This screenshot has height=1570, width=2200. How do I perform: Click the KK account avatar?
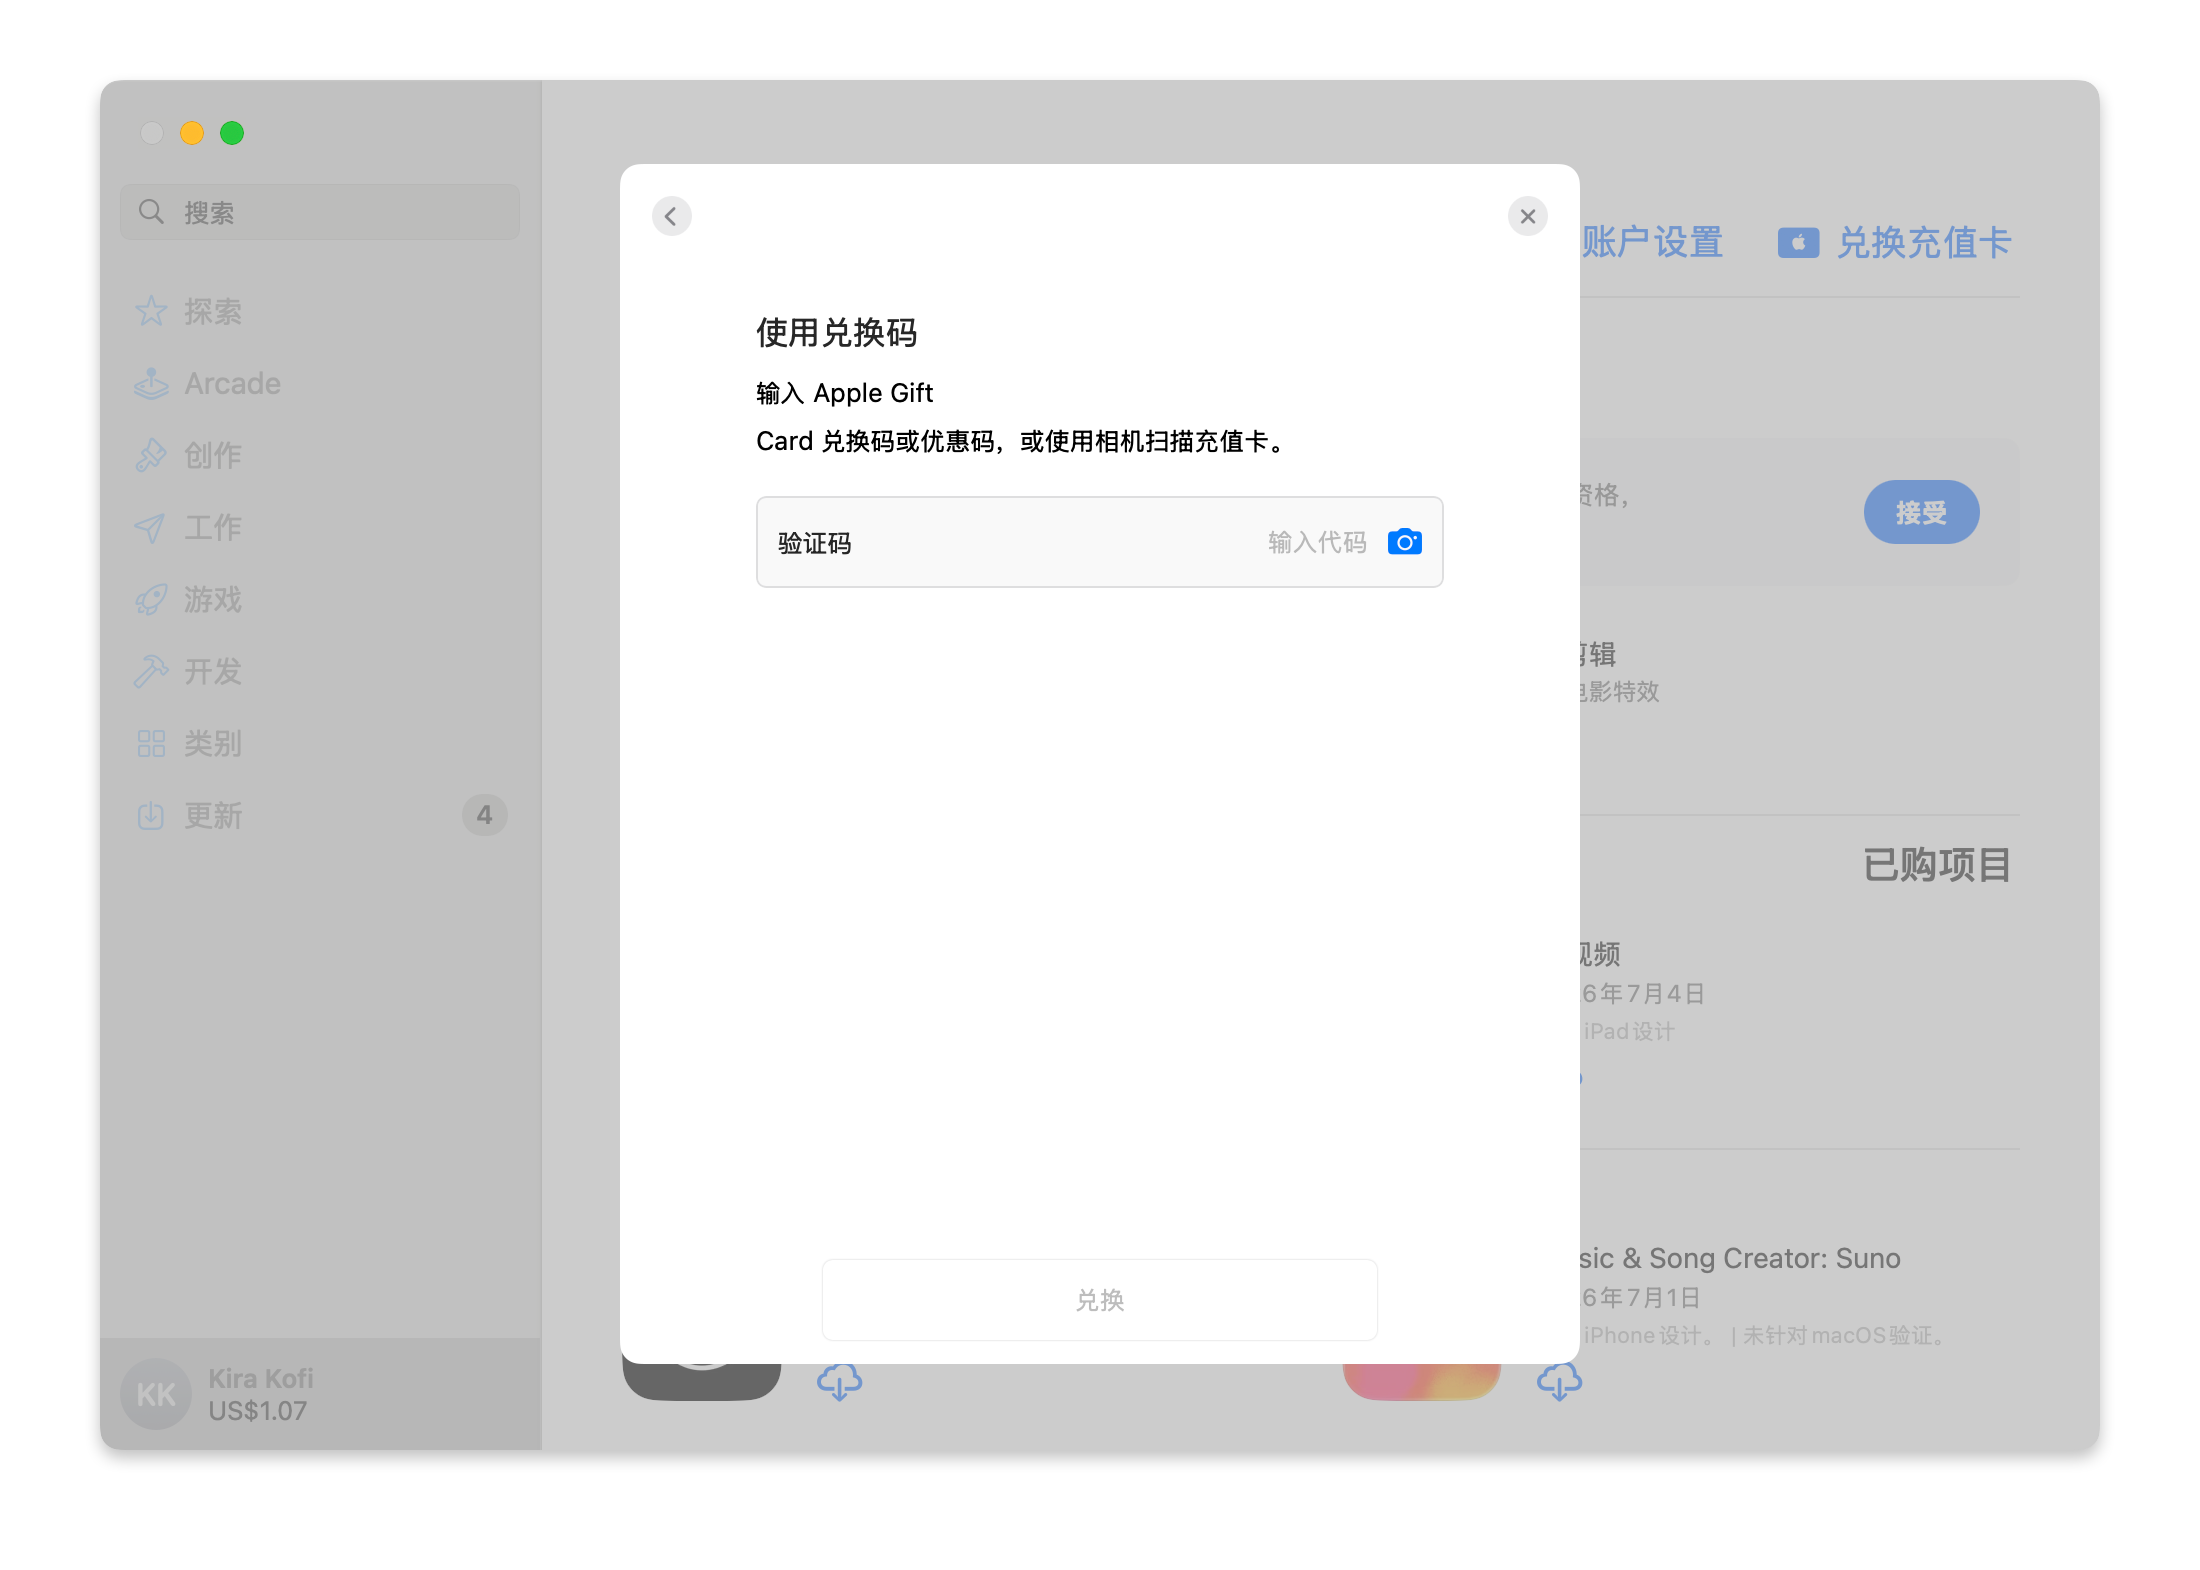pyautogui.click(x=156, y=1394)
